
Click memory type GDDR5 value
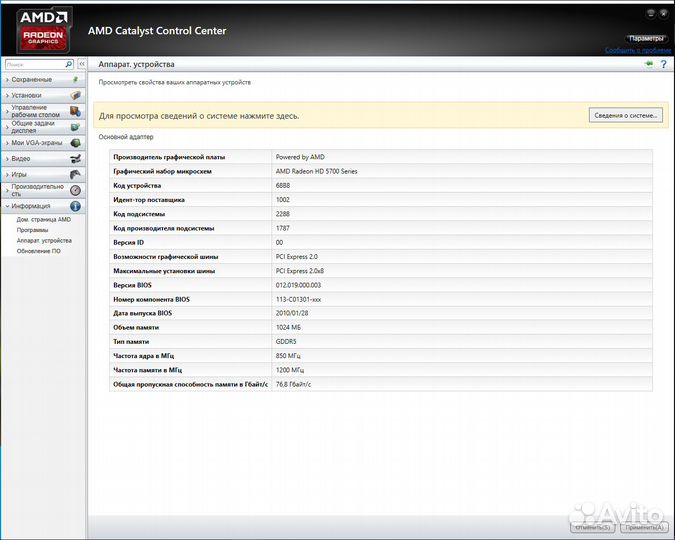[x=286, y=341]
